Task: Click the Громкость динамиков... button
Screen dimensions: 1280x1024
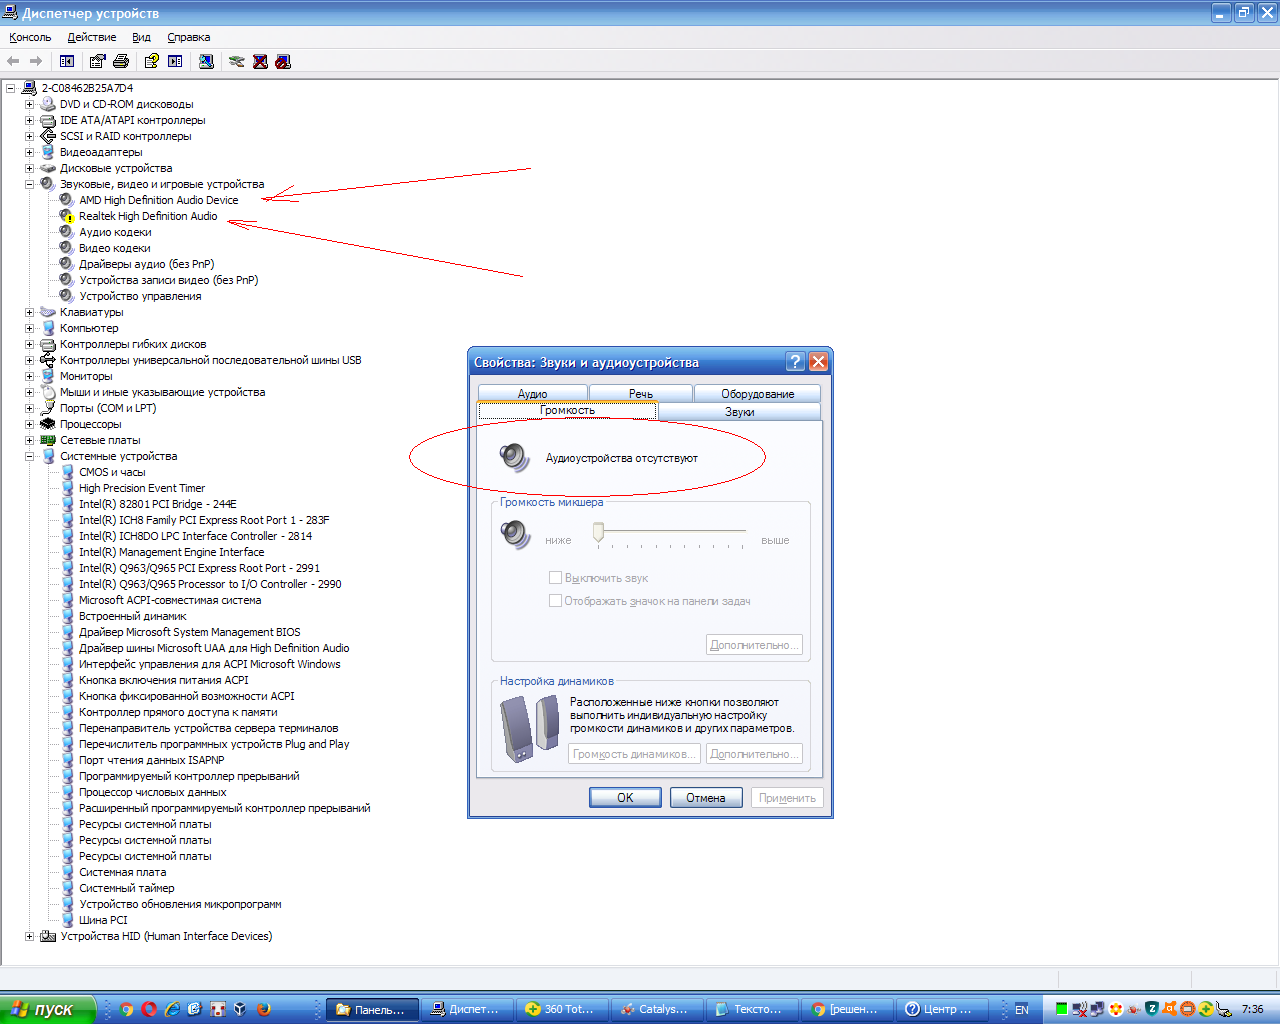Action: [x=635, y=754]
